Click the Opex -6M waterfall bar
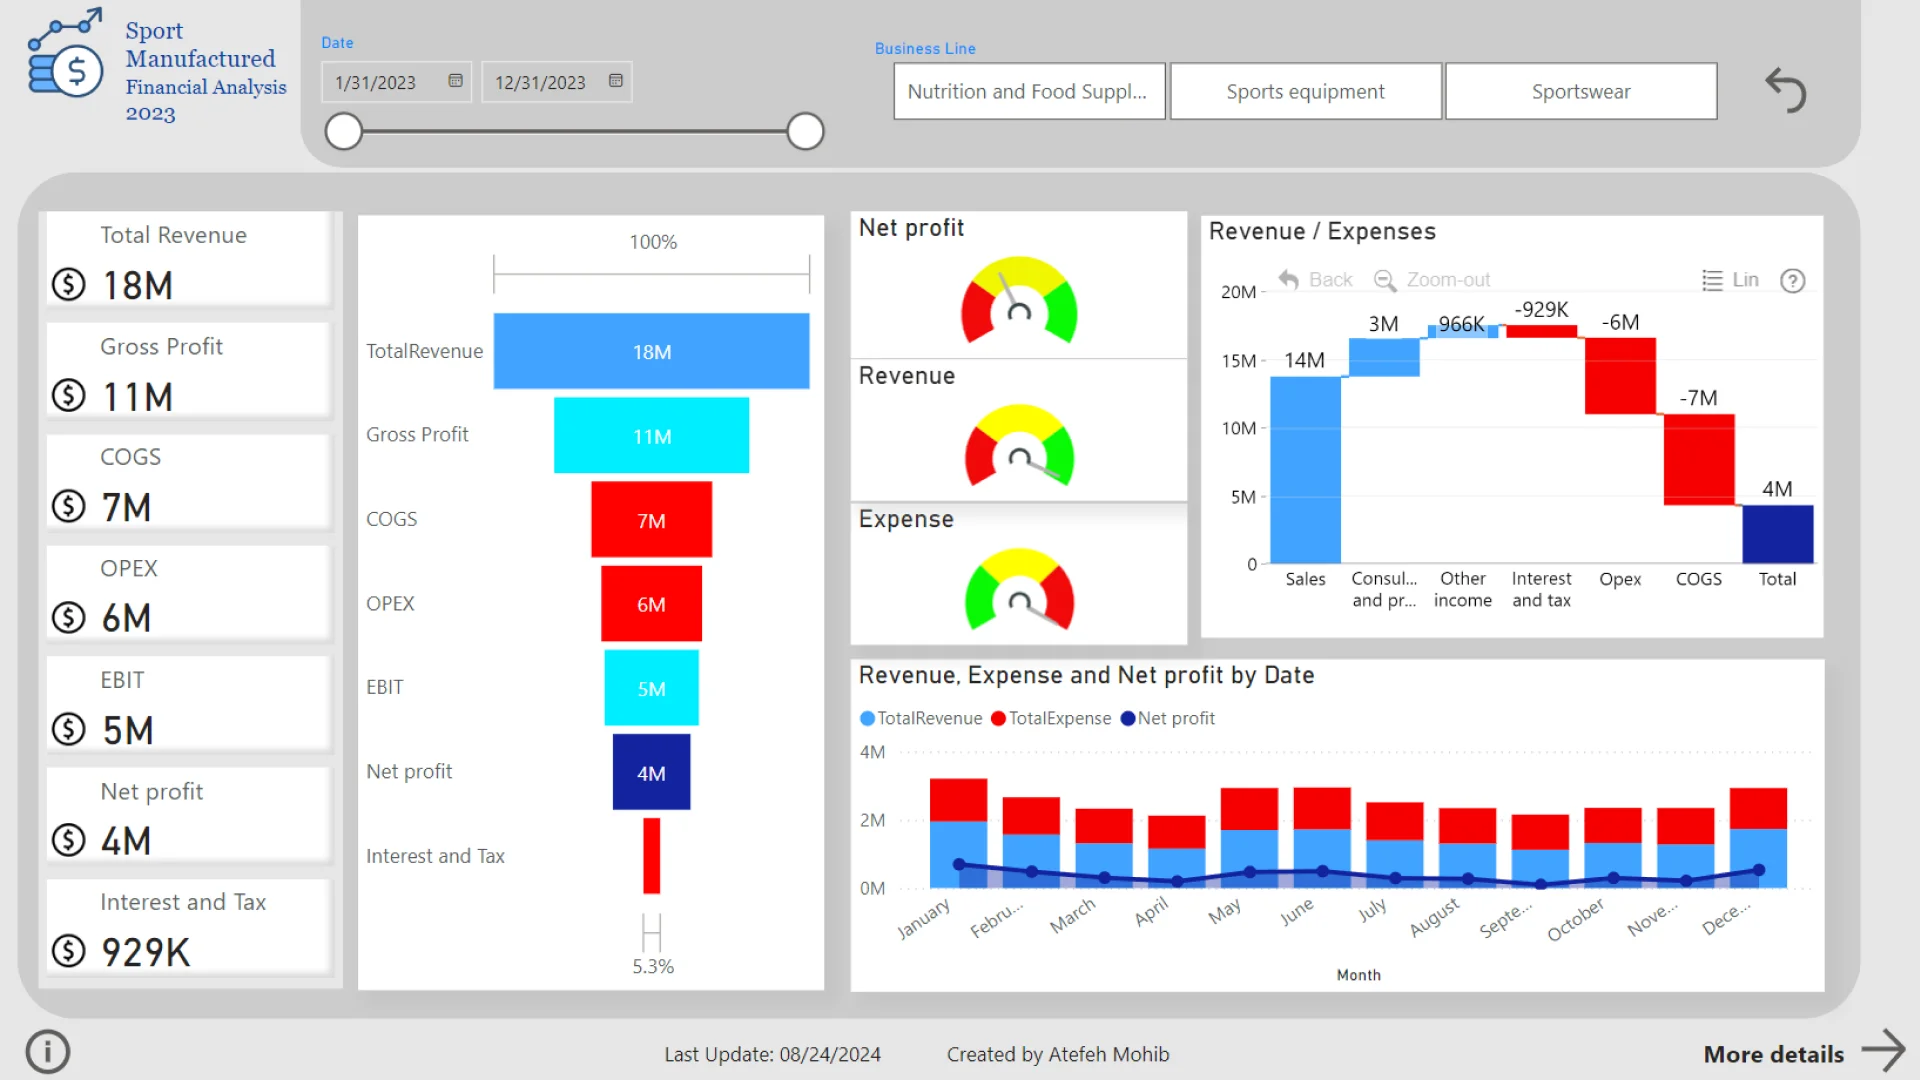Image resolution: width=1920 pixels, height=1080 pixels. click(x=1620, y=376)
